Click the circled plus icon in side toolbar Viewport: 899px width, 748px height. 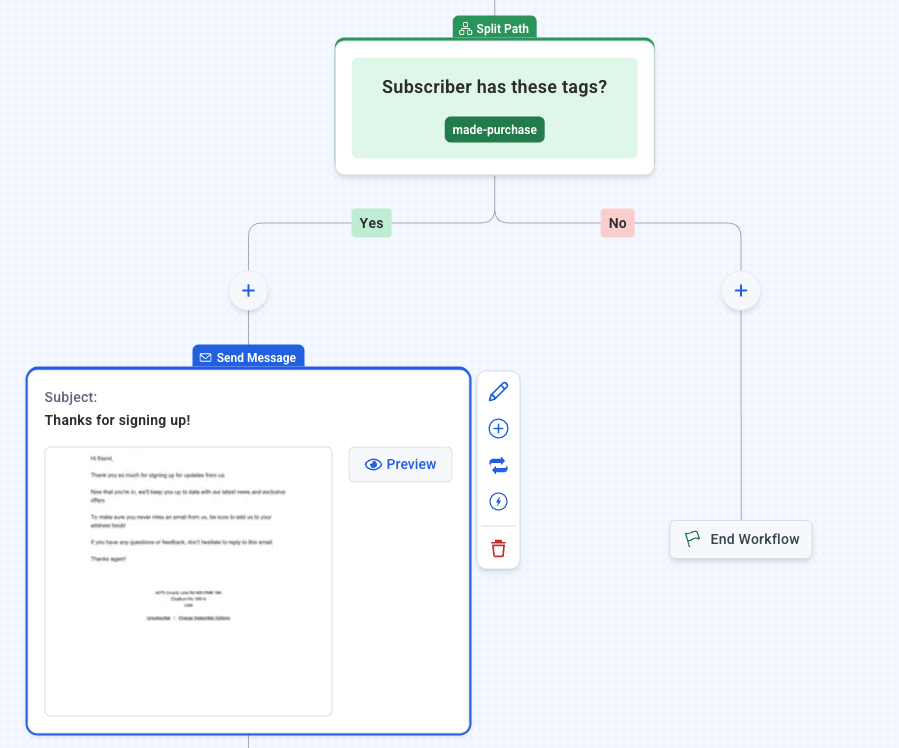click(498, 429)
